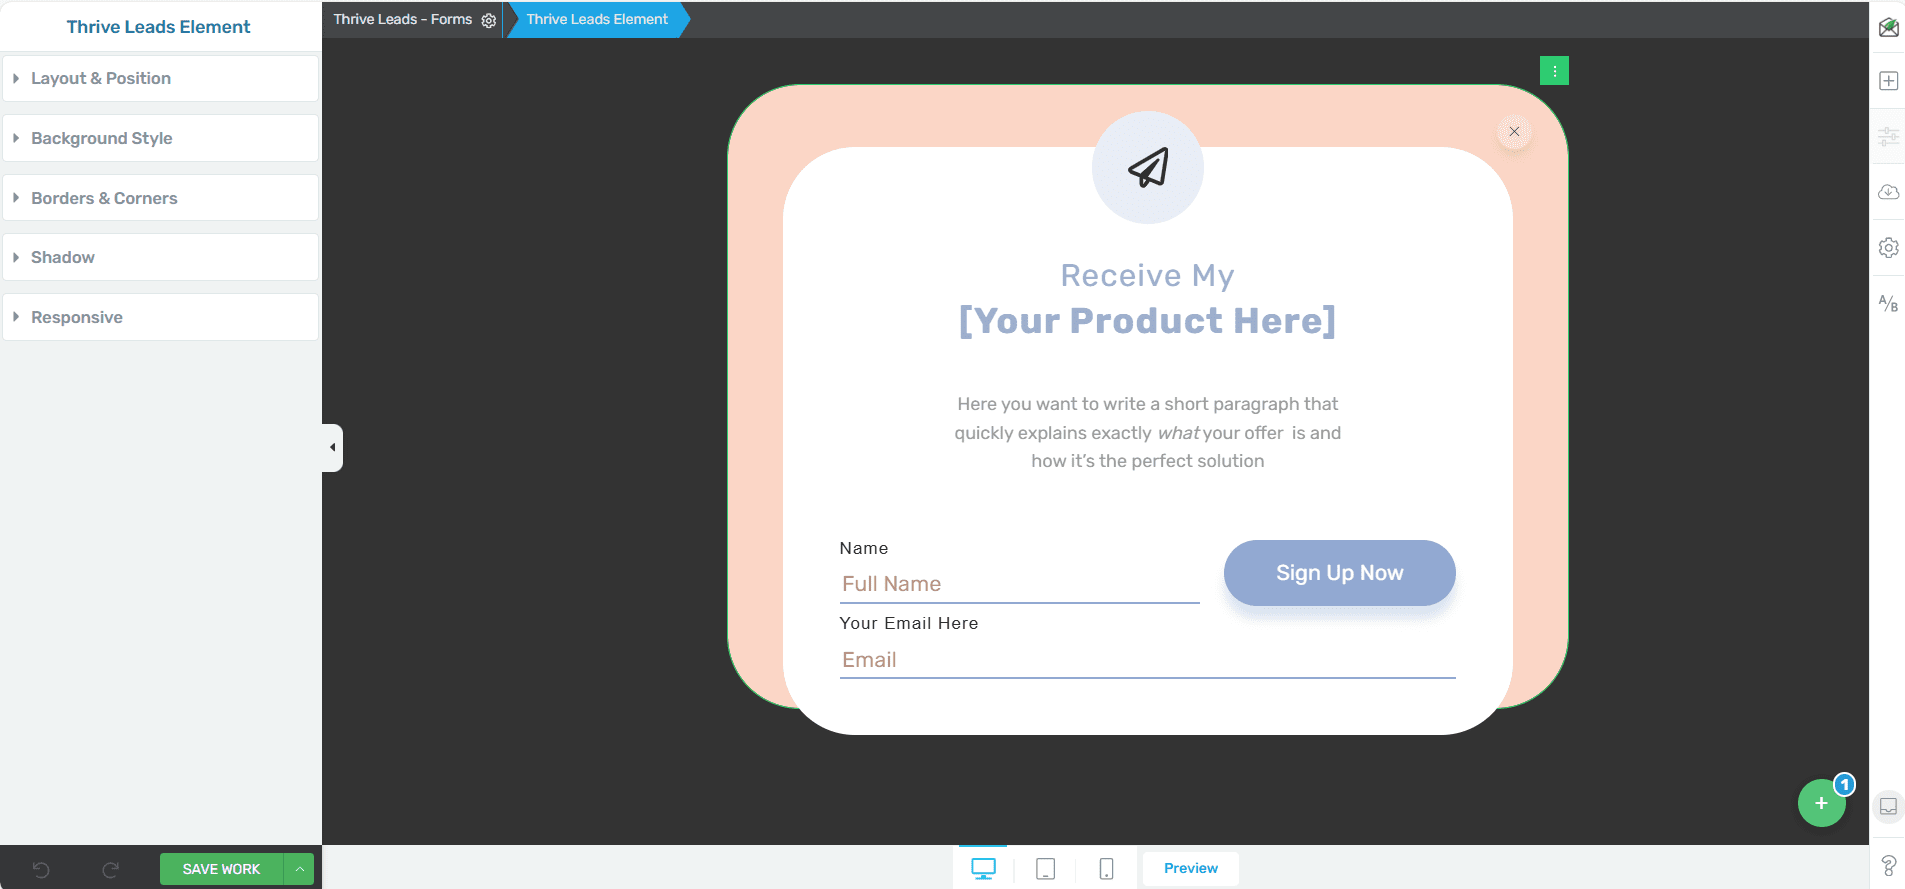
Task: Click the Preview button
Action: pyautogui.click(x=1190, y=868)
